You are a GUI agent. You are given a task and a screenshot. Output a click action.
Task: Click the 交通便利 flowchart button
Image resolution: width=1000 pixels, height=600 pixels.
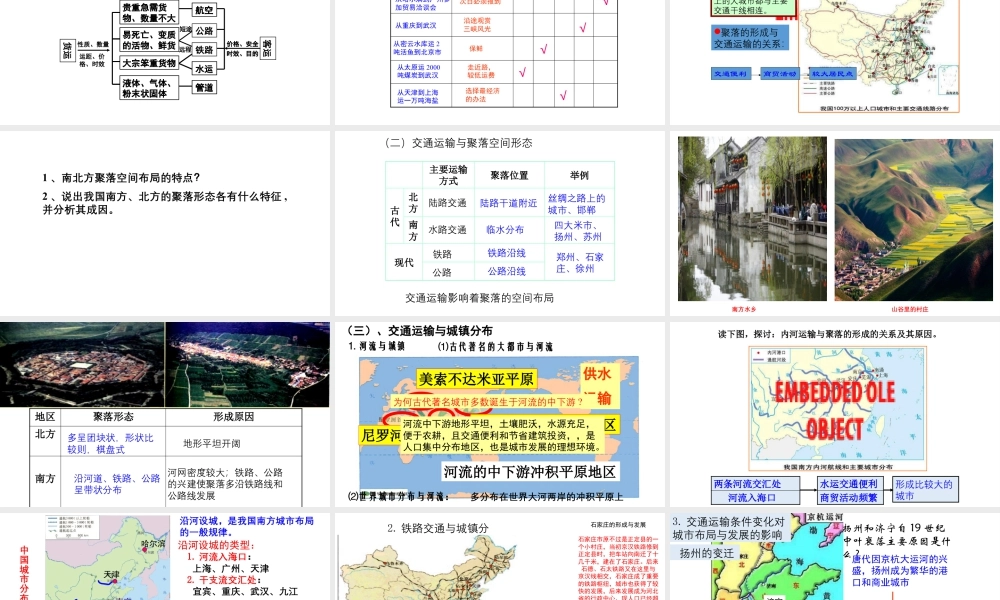coord(730,72)
